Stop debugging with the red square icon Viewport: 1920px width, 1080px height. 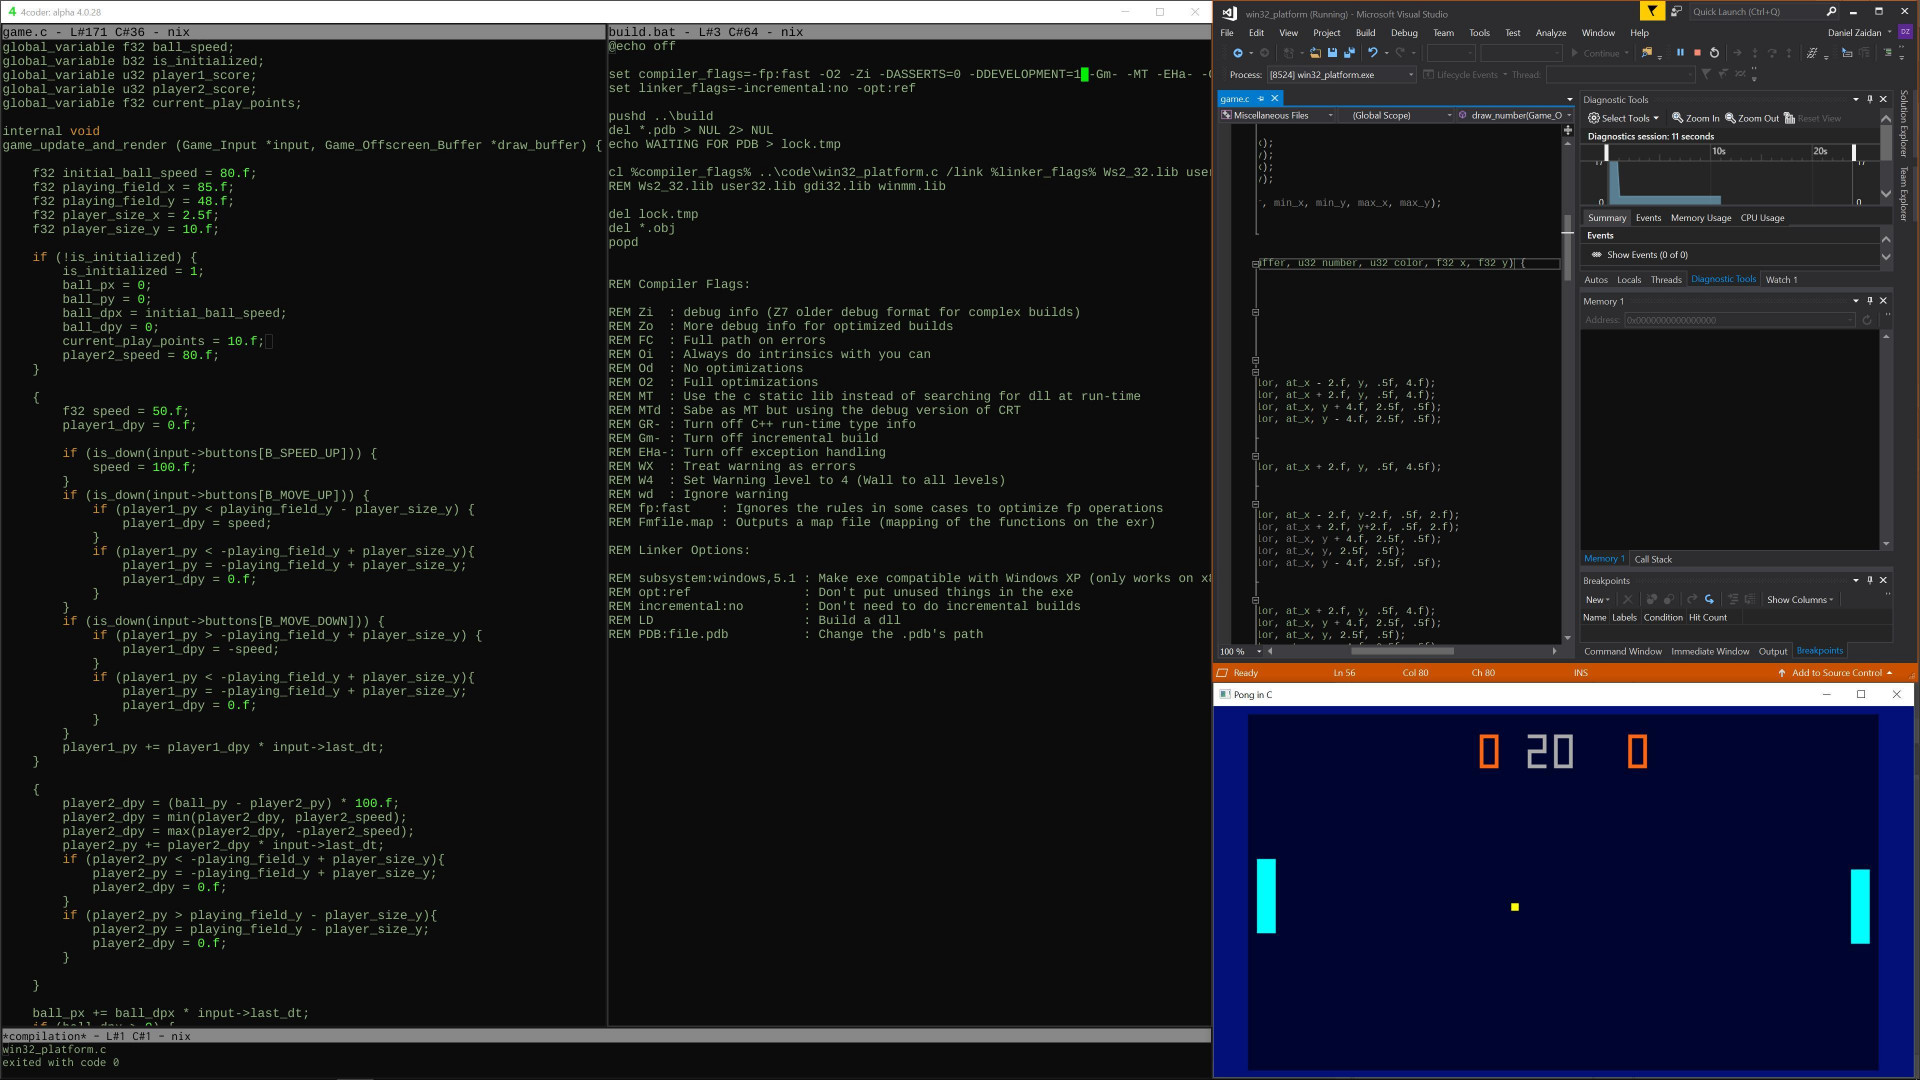pos(1697,53)
